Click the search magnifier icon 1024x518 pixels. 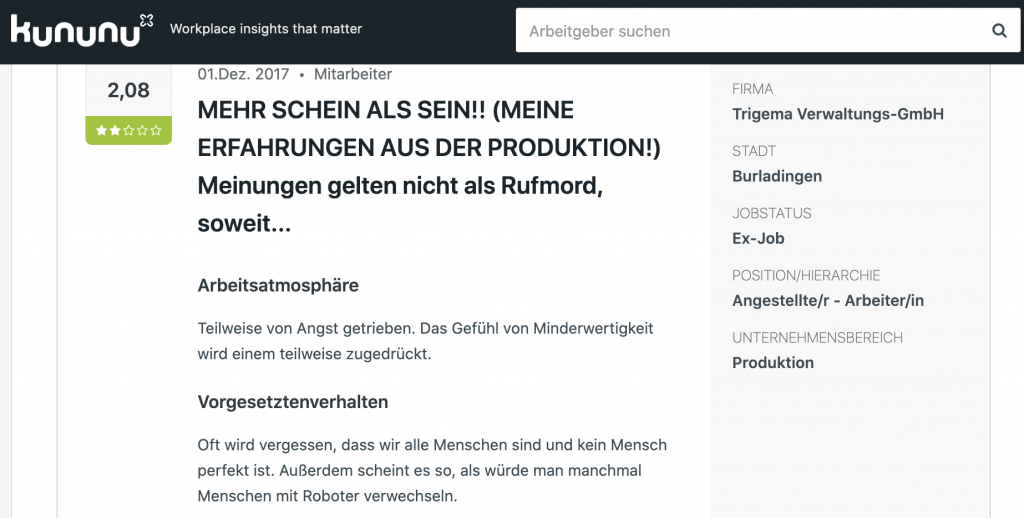pyautogui.click(x=999, y=31)
